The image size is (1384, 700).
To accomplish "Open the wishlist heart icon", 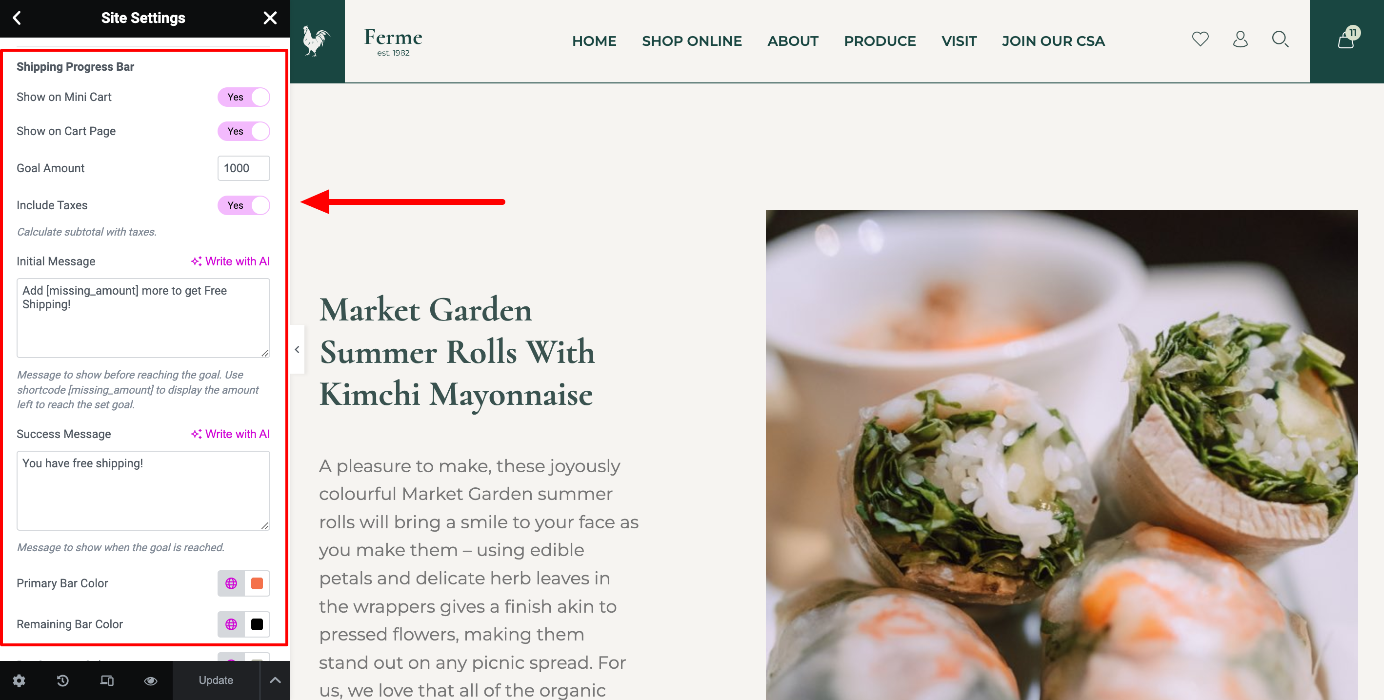I will [1200, 39].
